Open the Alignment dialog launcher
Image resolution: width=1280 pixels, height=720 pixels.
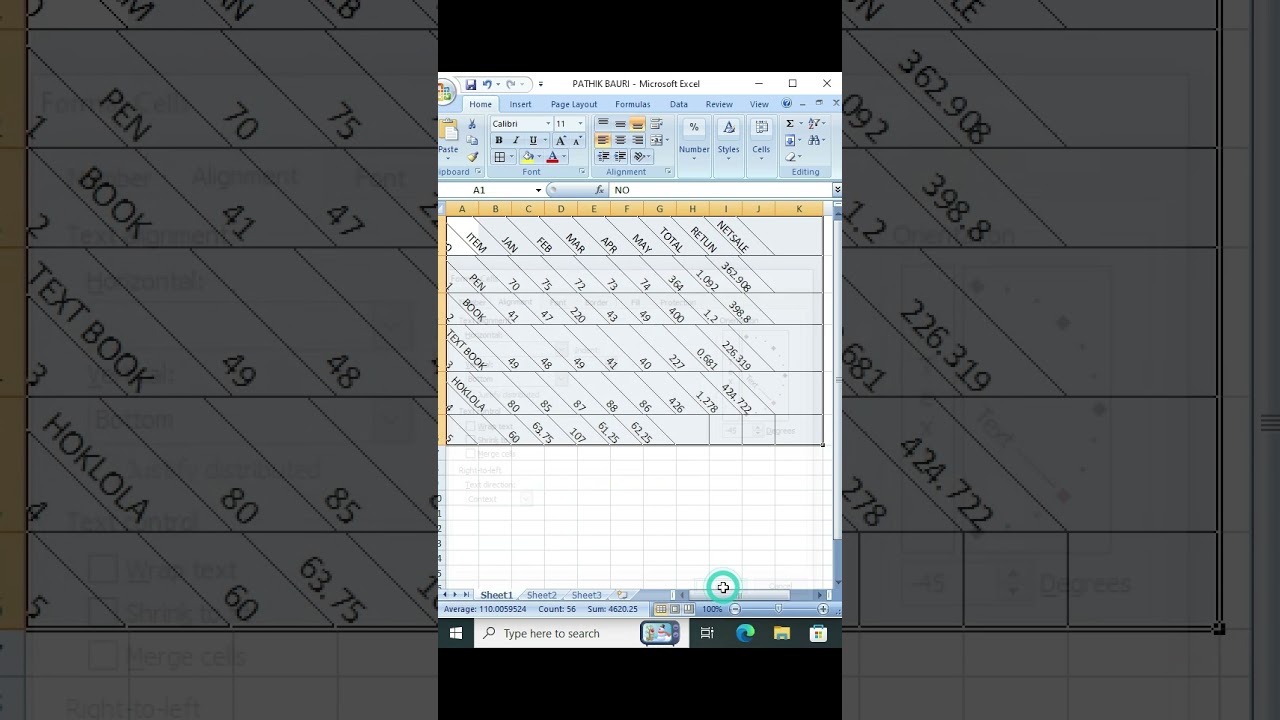click(x=668, y=172)
